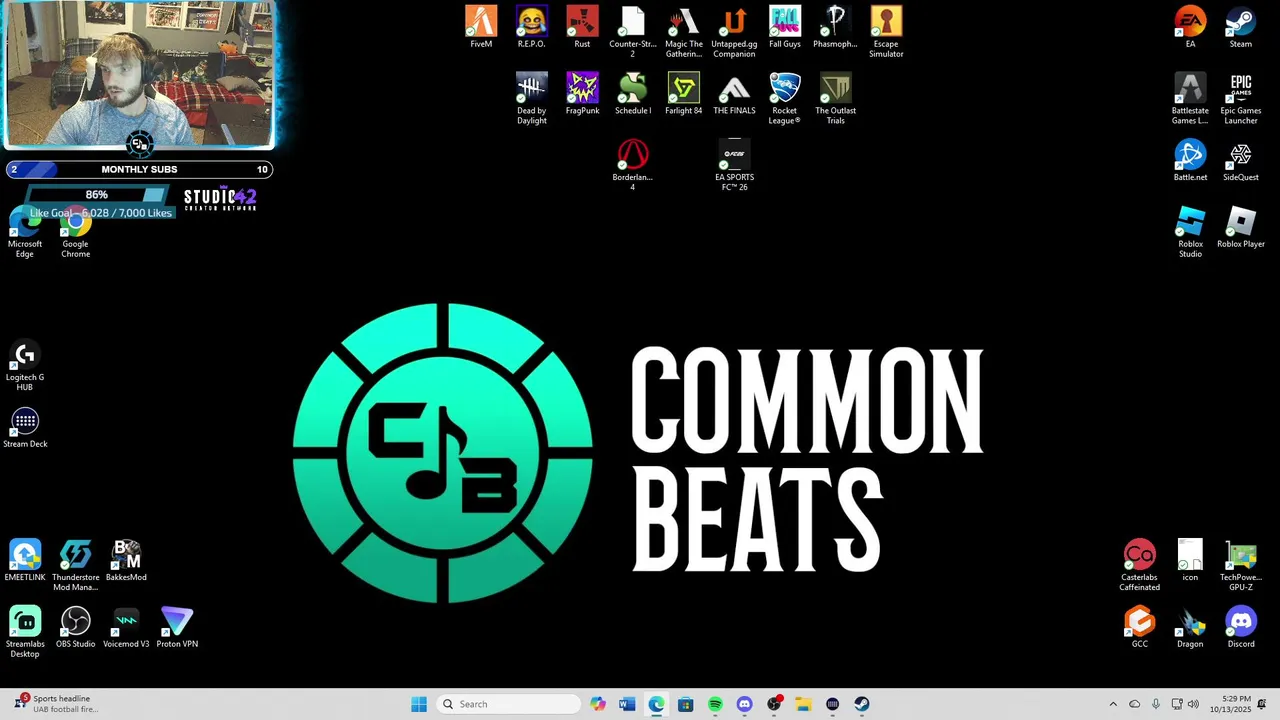
Task: Open Microsoft Store from the taskbar
Action: click(686, 704)
